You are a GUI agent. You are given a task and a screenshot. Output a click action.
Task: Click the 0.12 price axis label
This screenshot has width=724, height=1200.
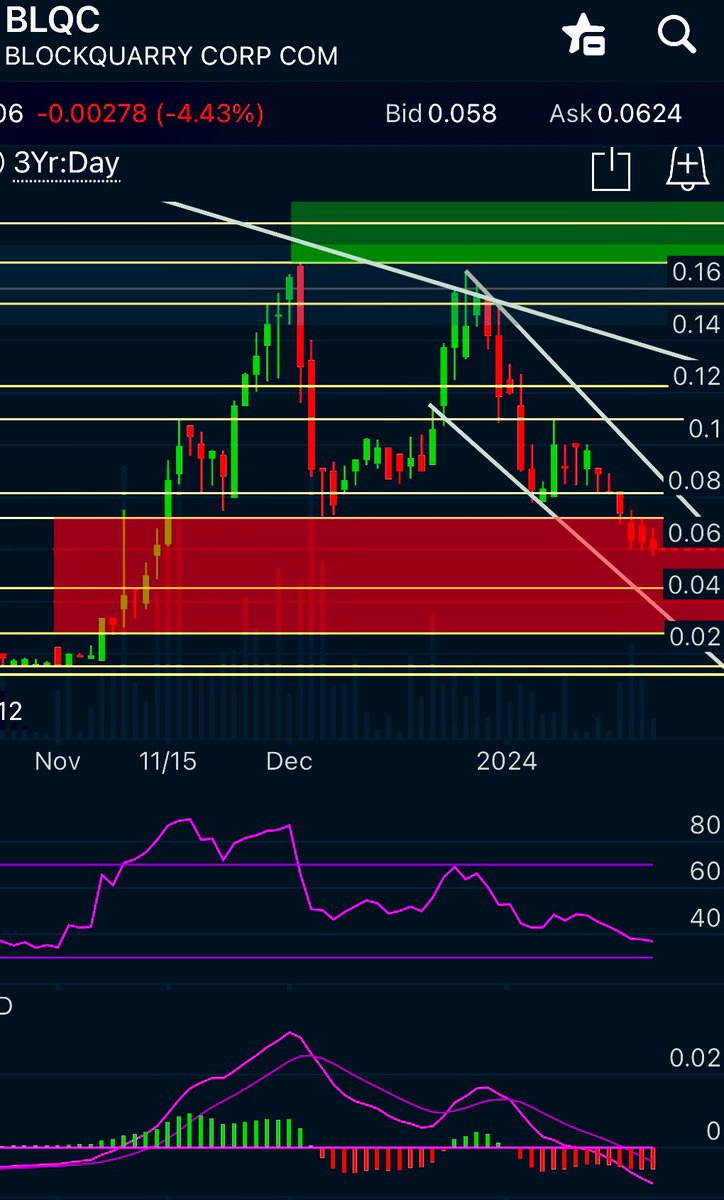(696, 376)
